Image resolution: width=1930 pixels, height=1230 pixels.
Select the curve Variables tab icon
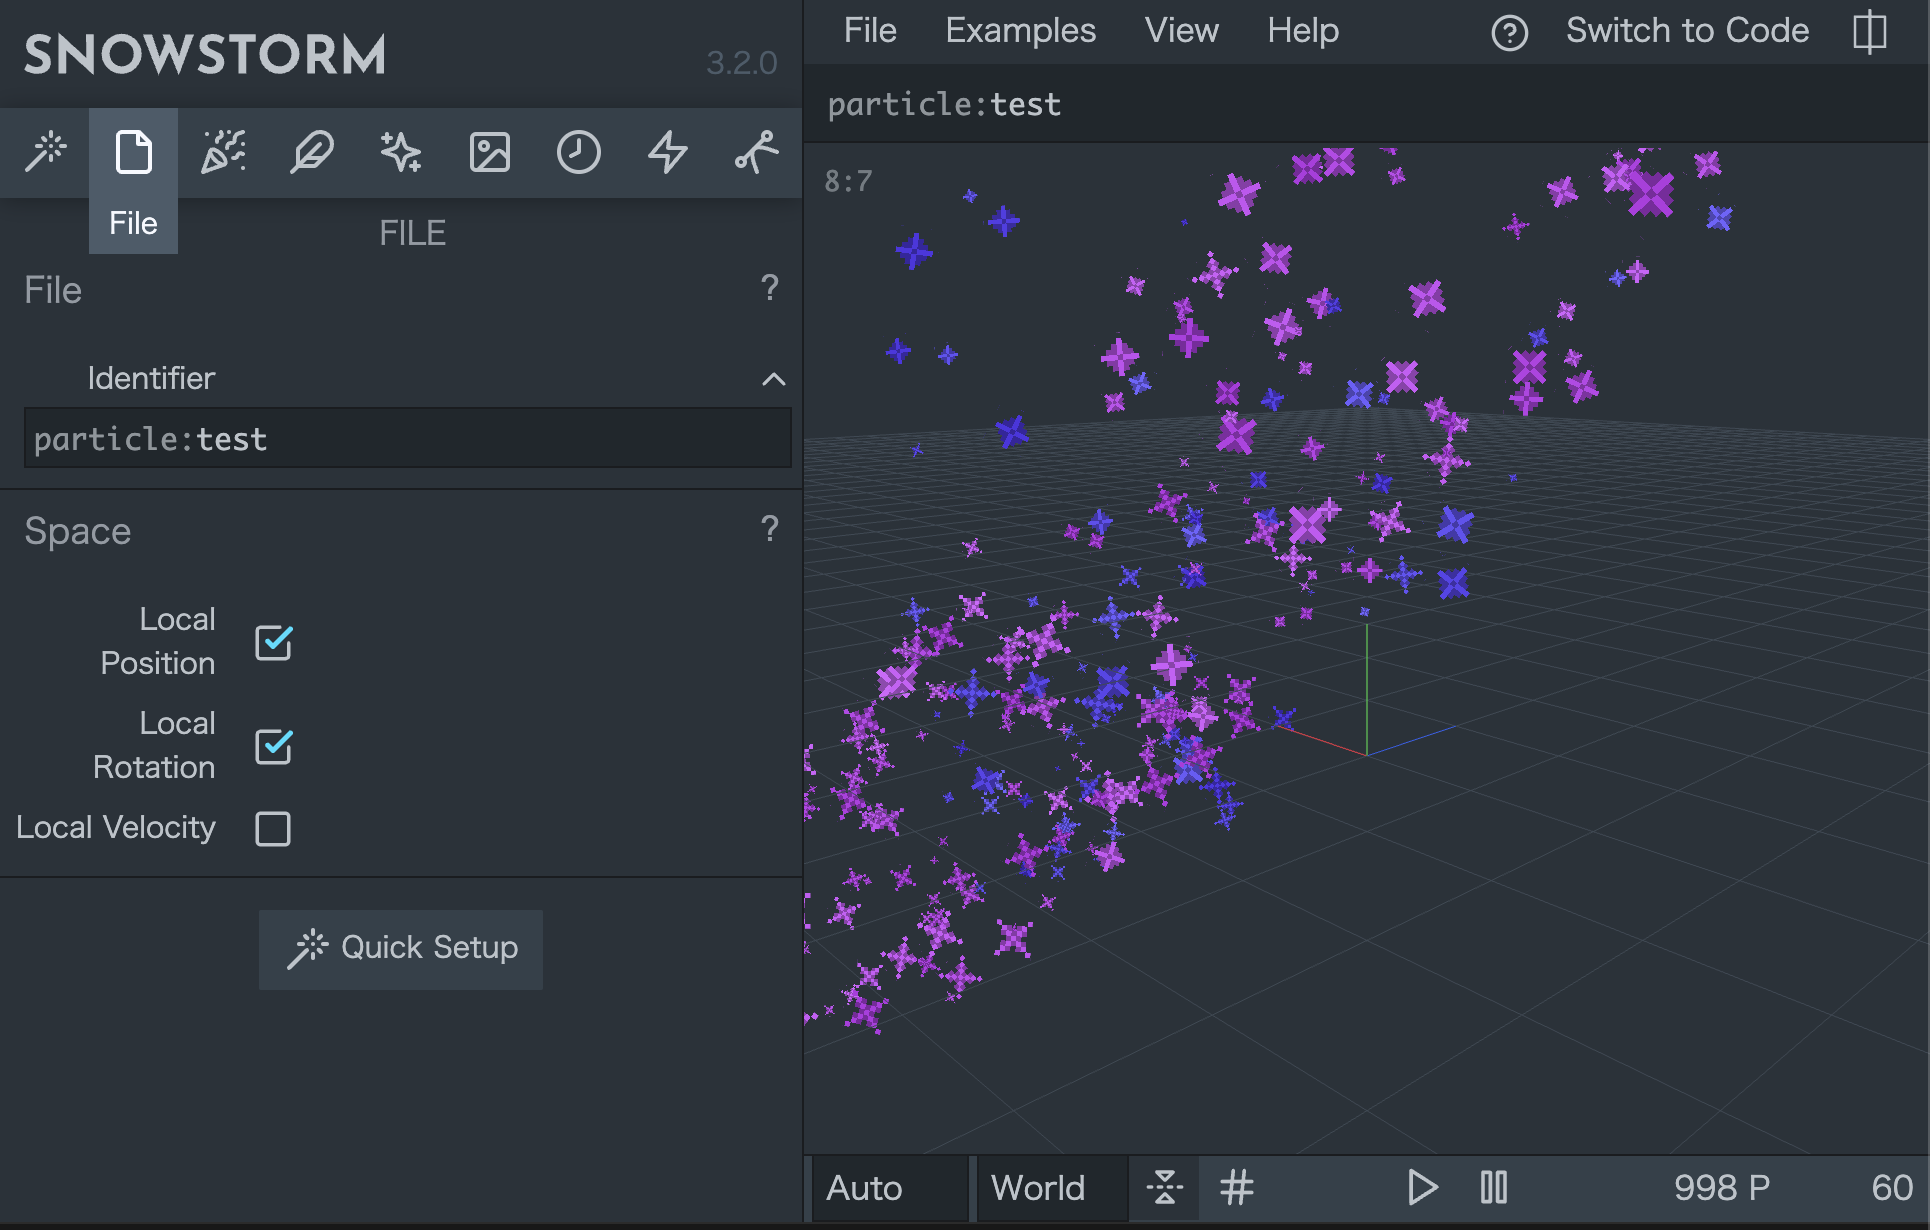(x=756, y=153)
